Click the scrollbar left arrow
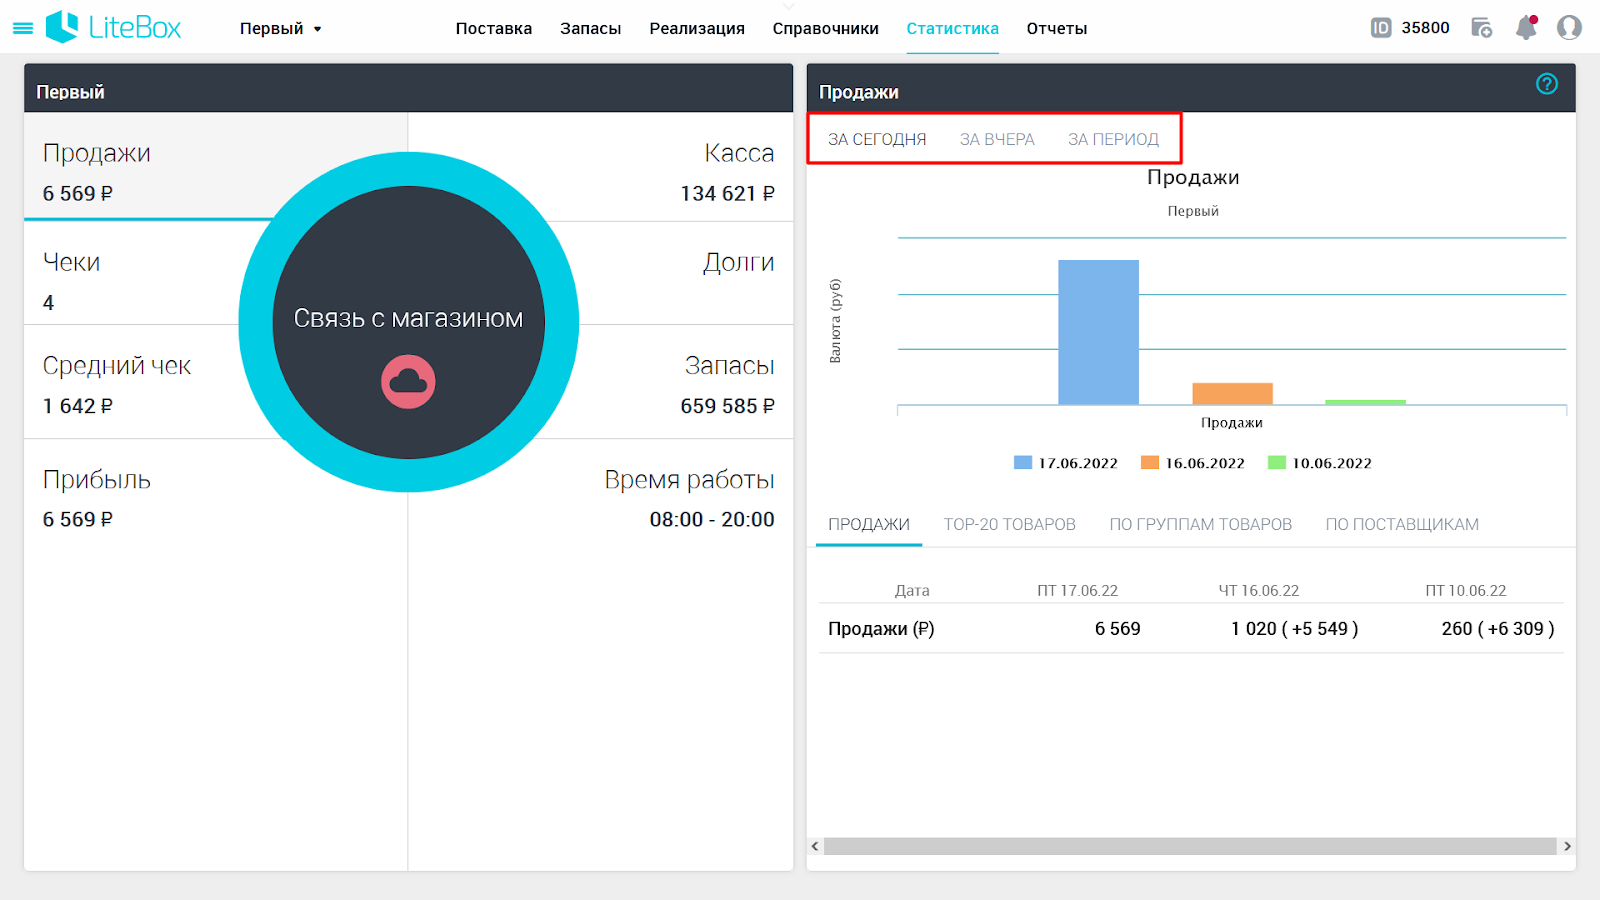Screen dimensions: 1600x900 click(815, 846)
